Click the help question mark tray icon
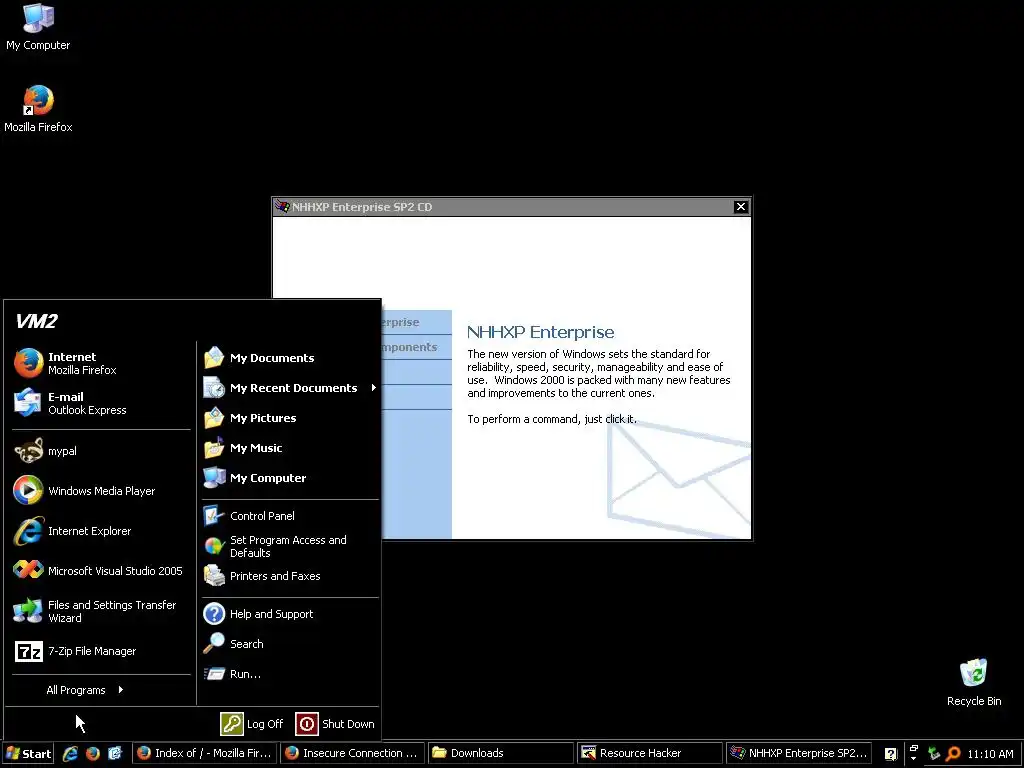1024x768 pixels. [x=891, y=754]
